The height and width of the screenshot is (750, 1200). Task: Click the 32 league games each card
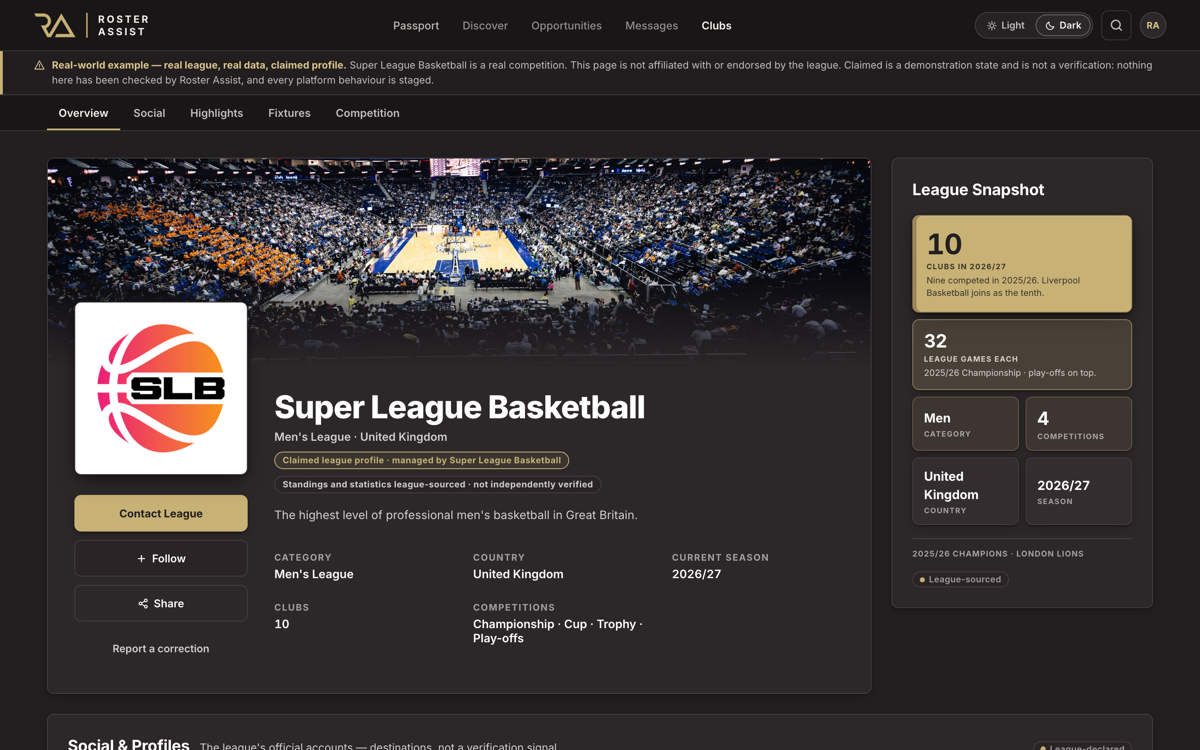(x=1022, y=354)
